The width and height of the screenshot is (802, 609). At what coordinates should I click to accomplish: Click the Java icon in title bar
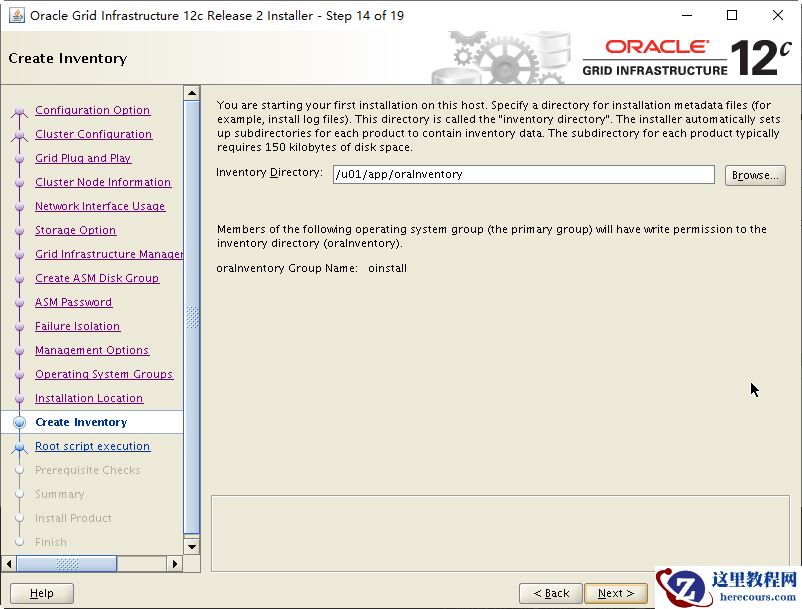tap(16, 16)
